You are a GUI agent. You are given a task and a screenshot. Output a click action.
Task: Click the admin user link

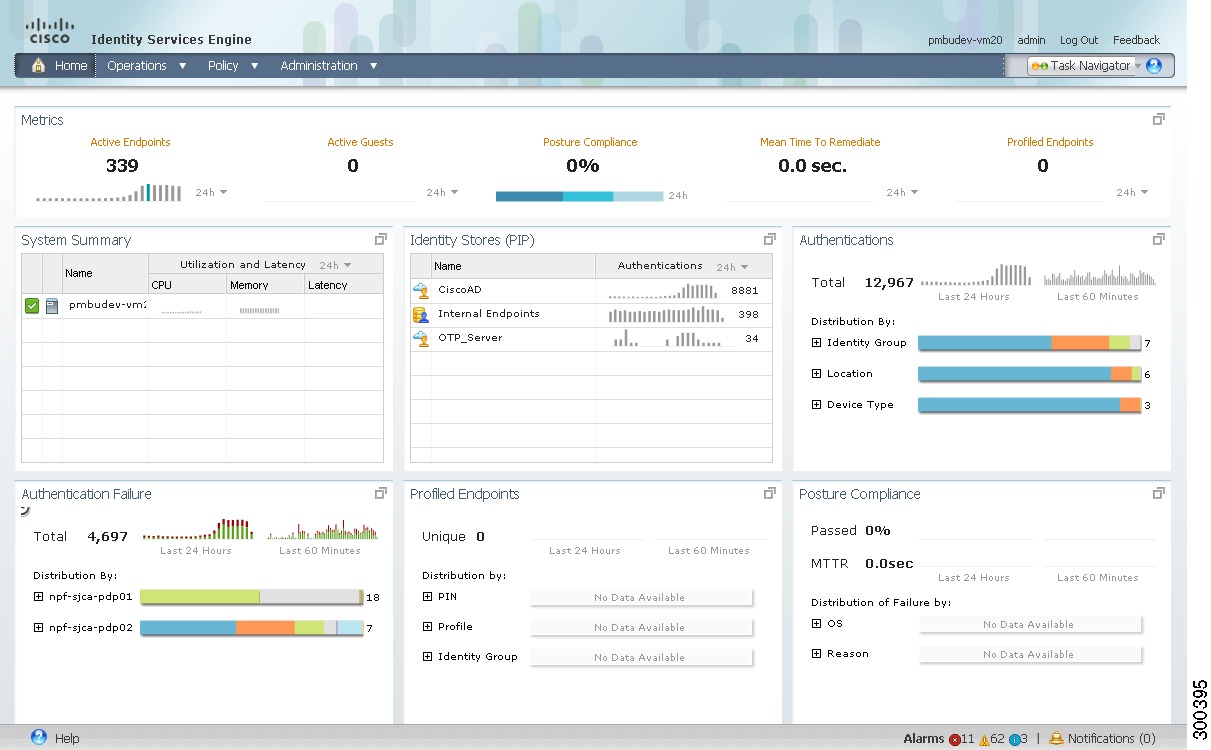pyautogui.click(x=1031, y=40)
